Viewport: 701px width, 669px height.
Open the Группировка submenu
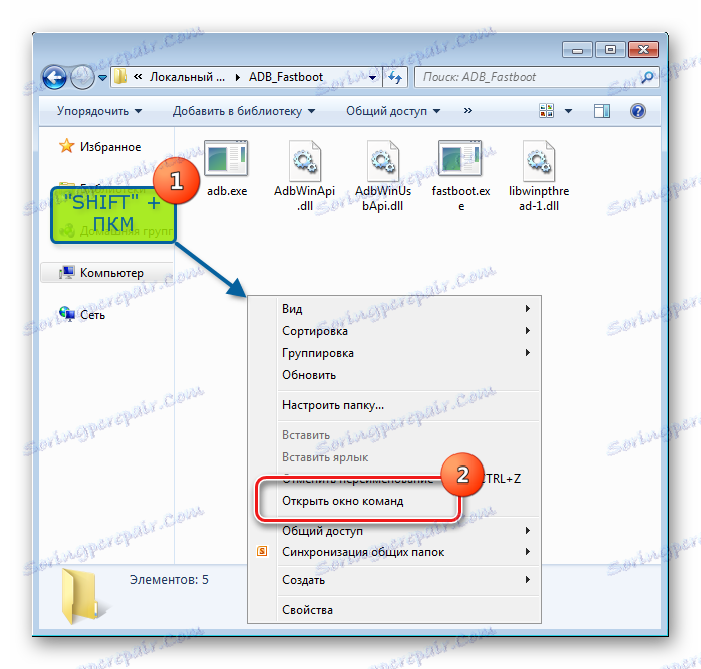[395, 353]
